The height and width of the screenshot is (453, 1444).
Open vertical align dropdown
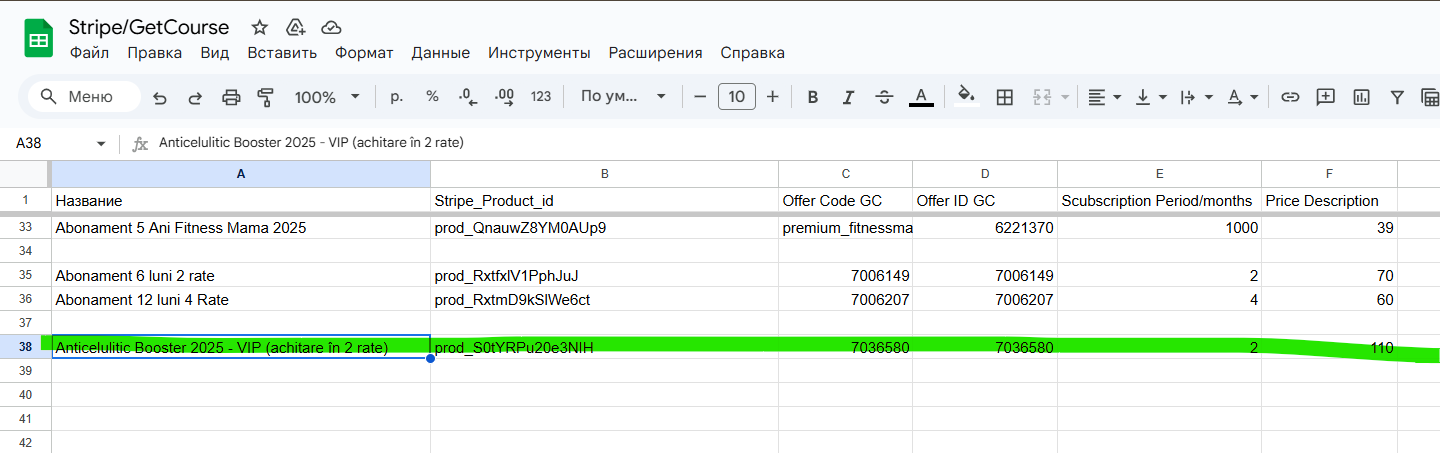pos(1151,97)
